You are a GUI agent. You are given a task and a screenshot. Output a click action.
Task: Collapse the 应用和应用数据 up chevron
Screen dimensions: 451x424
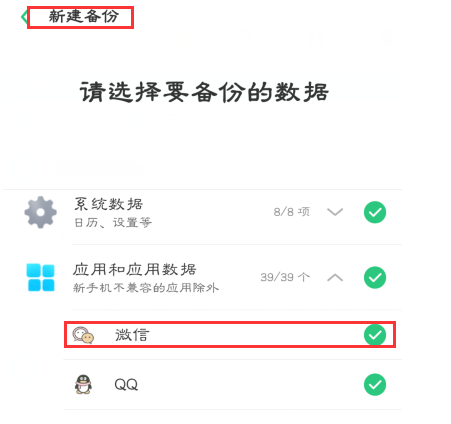click(x=335, y=277)
